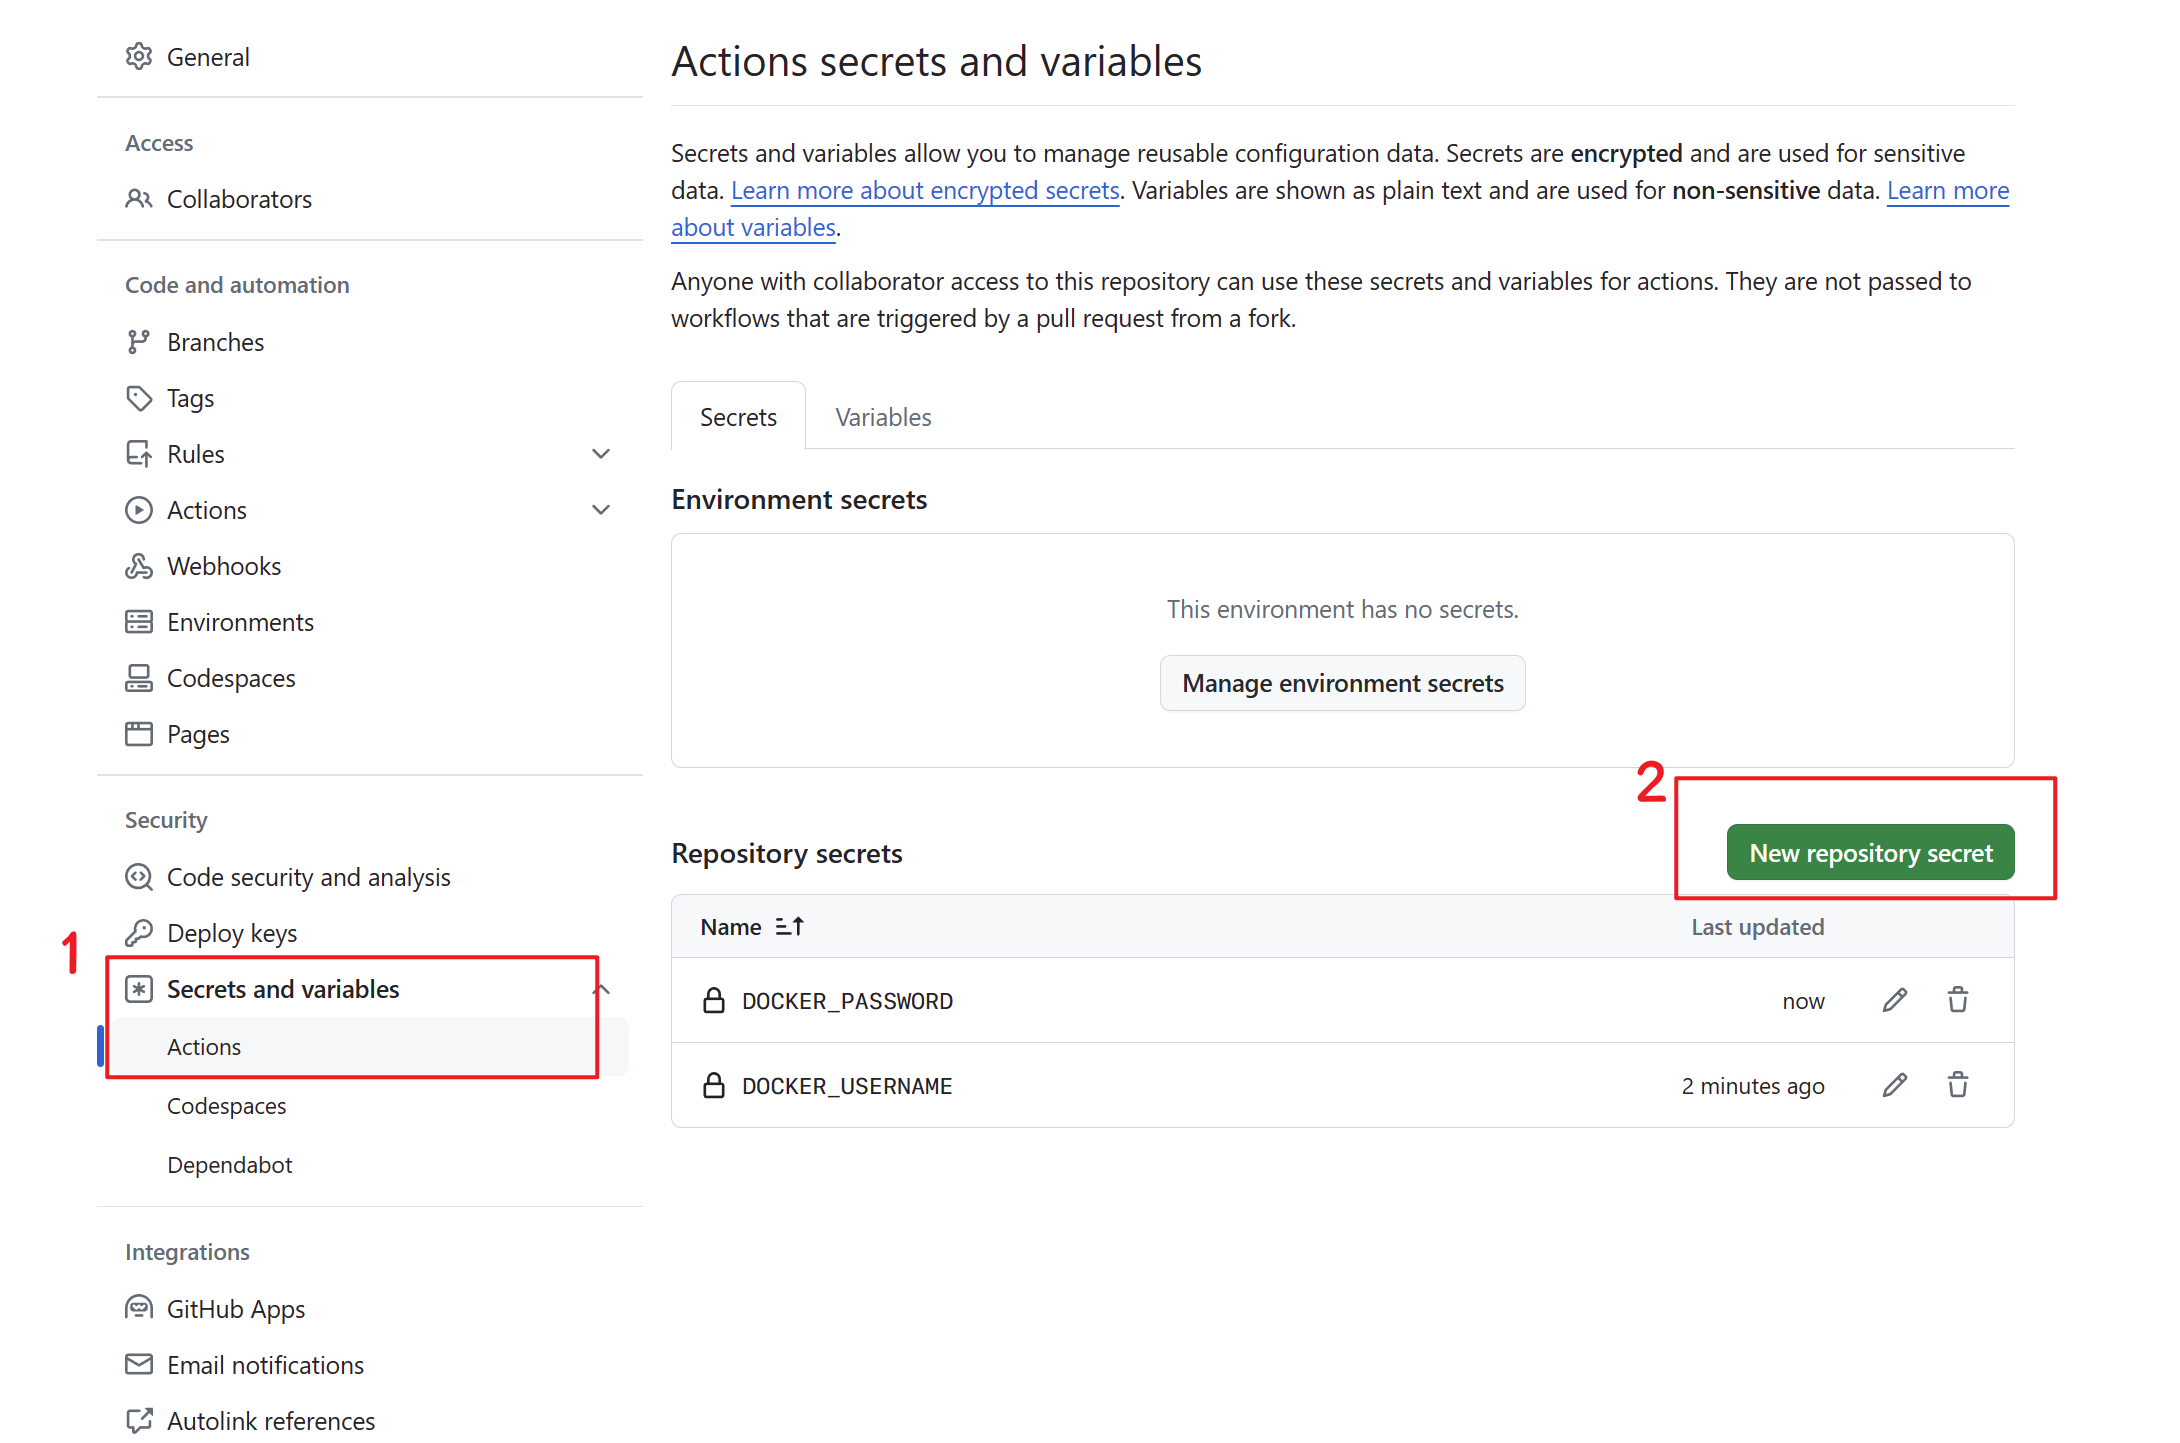Delete DOCKER_USERNAME with the trash icon

pos(1957,1085)
